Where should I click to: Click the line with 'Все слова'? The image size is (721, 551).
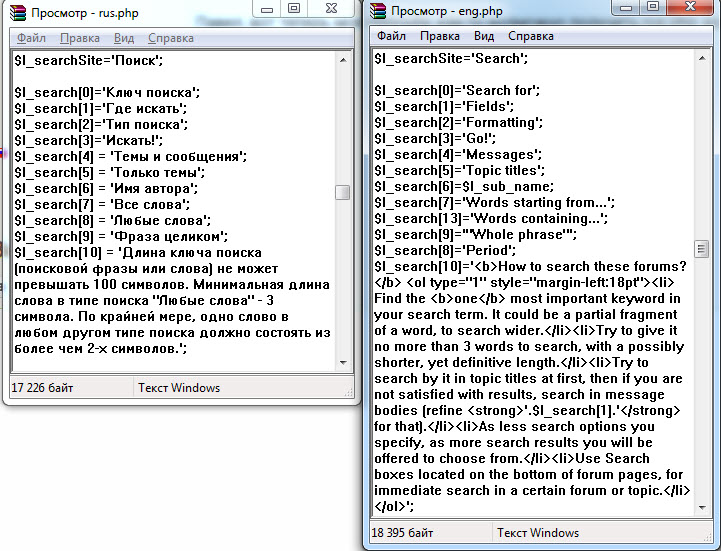click(x=102, y=204)
